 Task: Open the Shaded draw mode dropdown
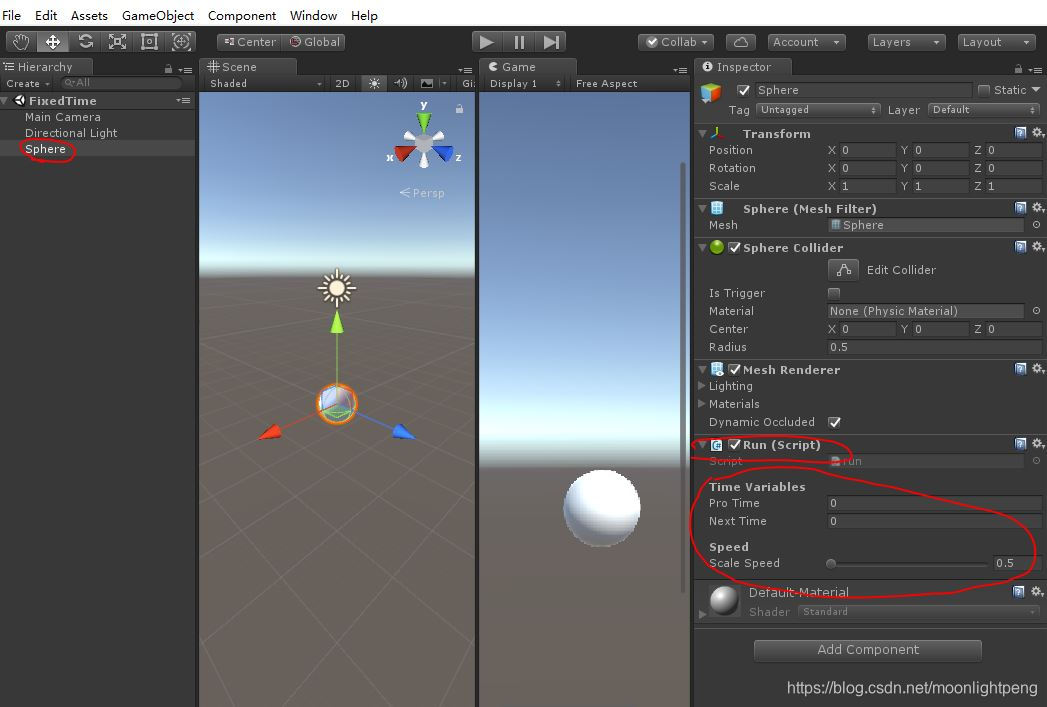(265, 83)
